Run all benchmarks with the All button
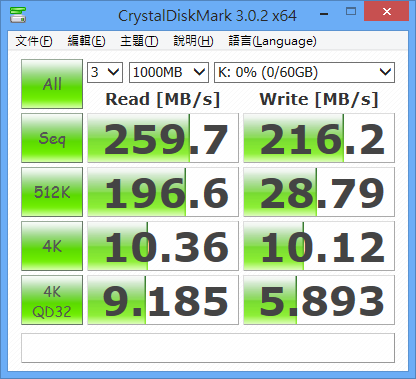 click(52, 84)
